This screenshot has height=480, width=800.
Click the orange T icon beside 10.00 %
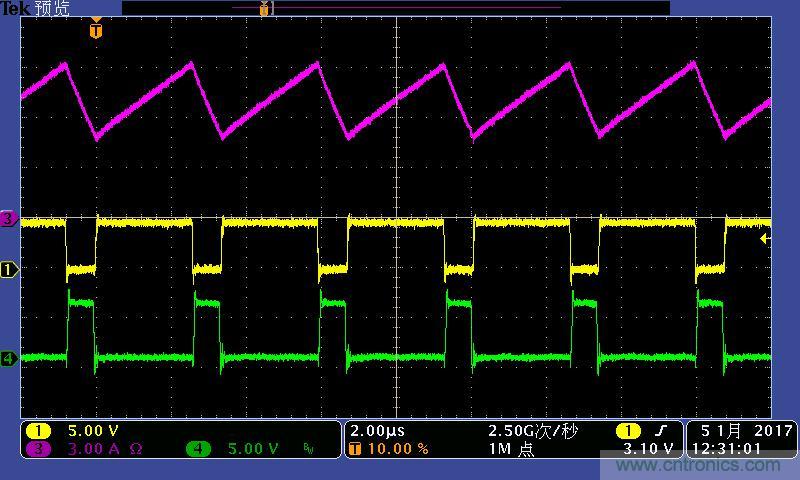click(x=355, y=449)
